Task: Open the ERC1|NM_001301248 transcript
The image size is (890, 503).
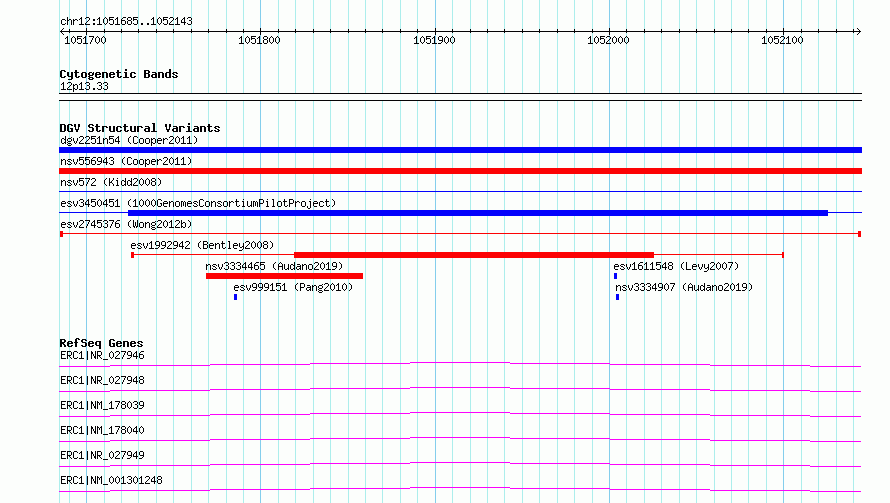Action: (111, 480)
